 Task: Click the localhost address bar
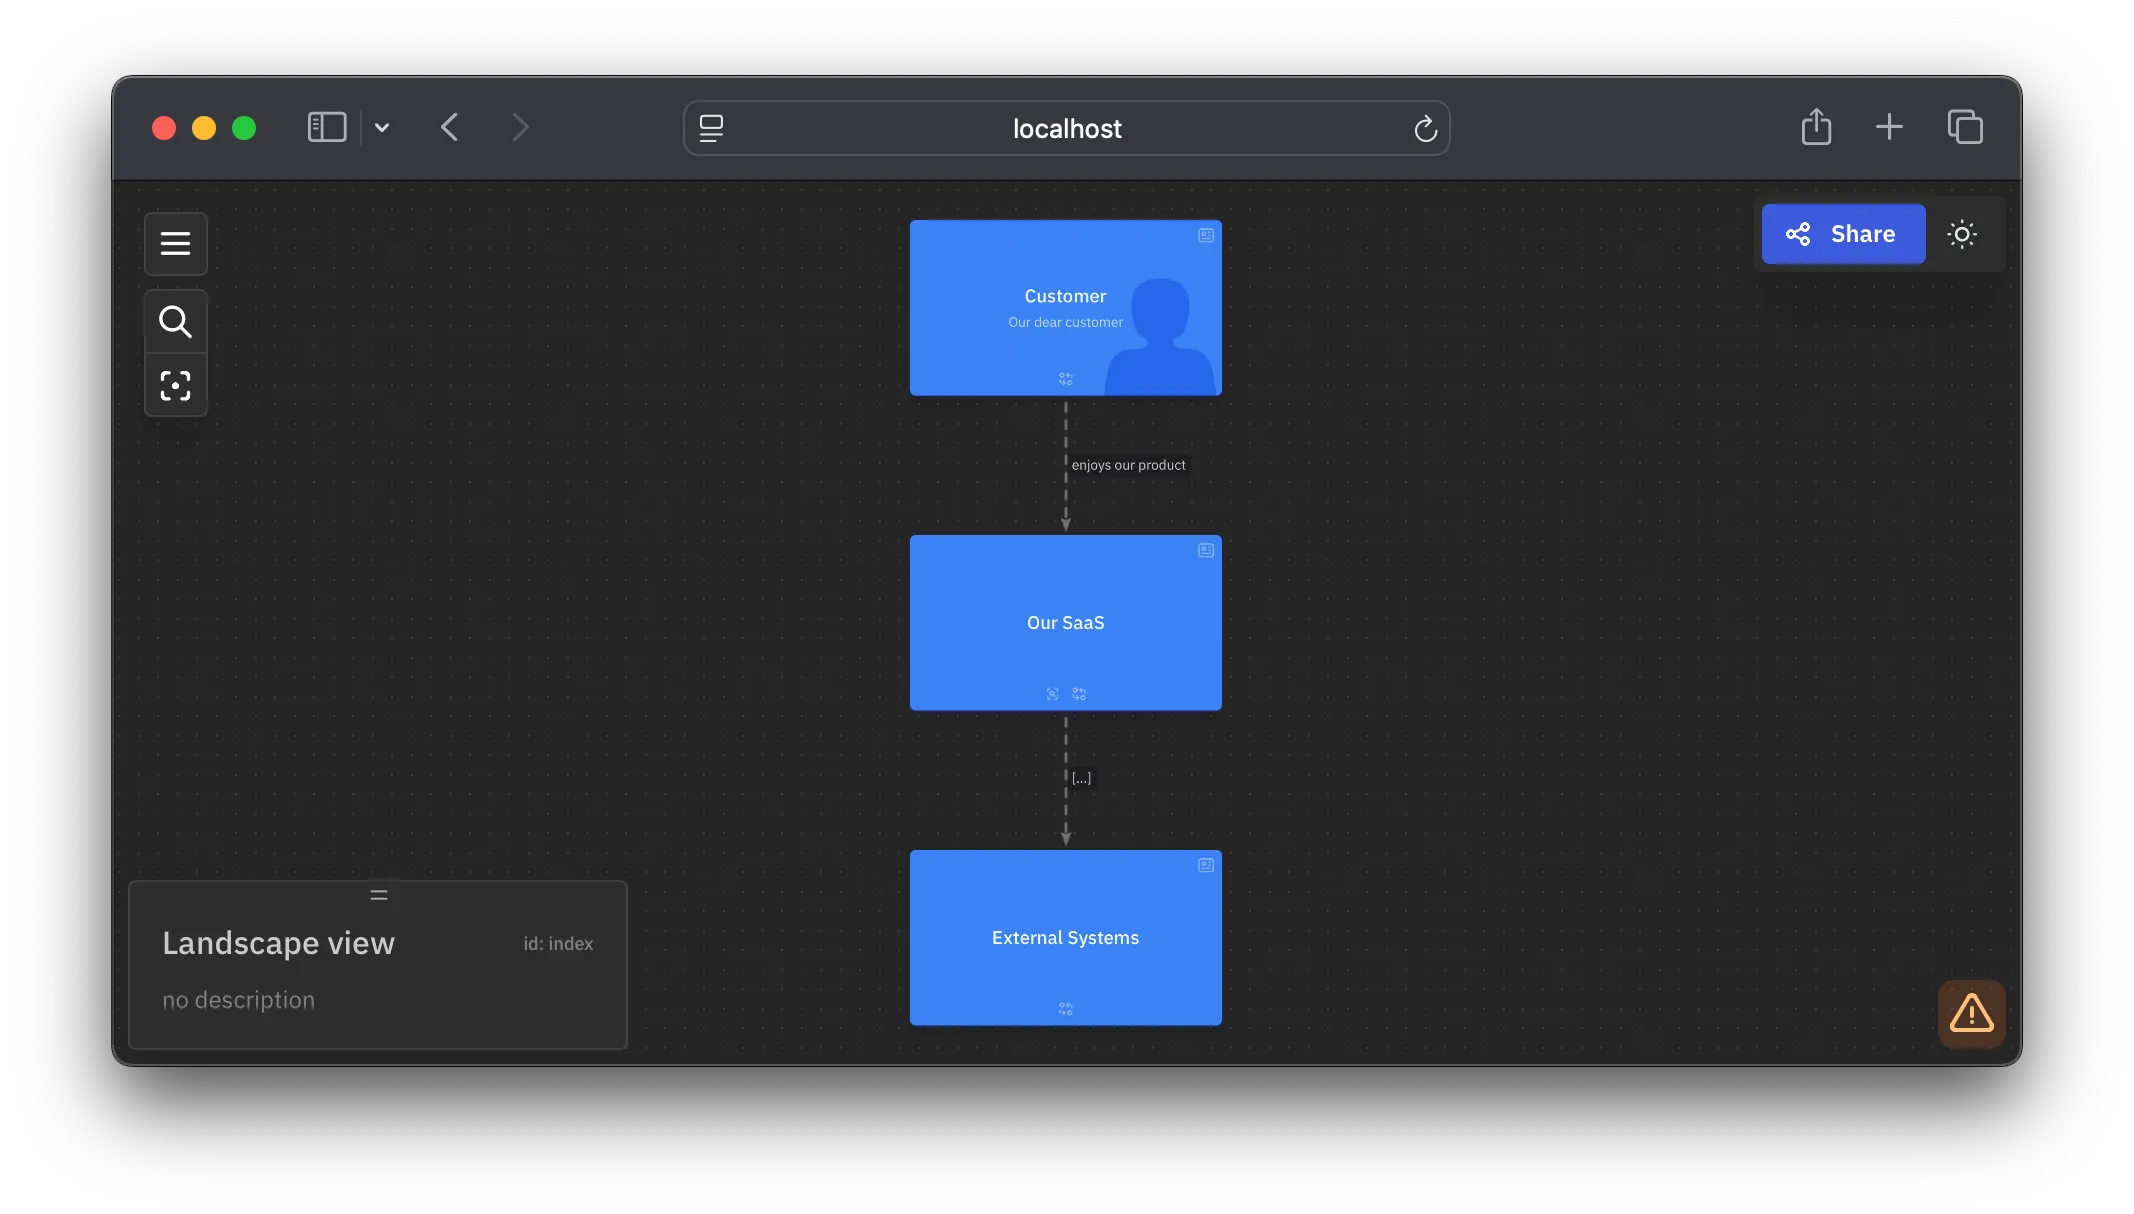(x=1066, y=128)
